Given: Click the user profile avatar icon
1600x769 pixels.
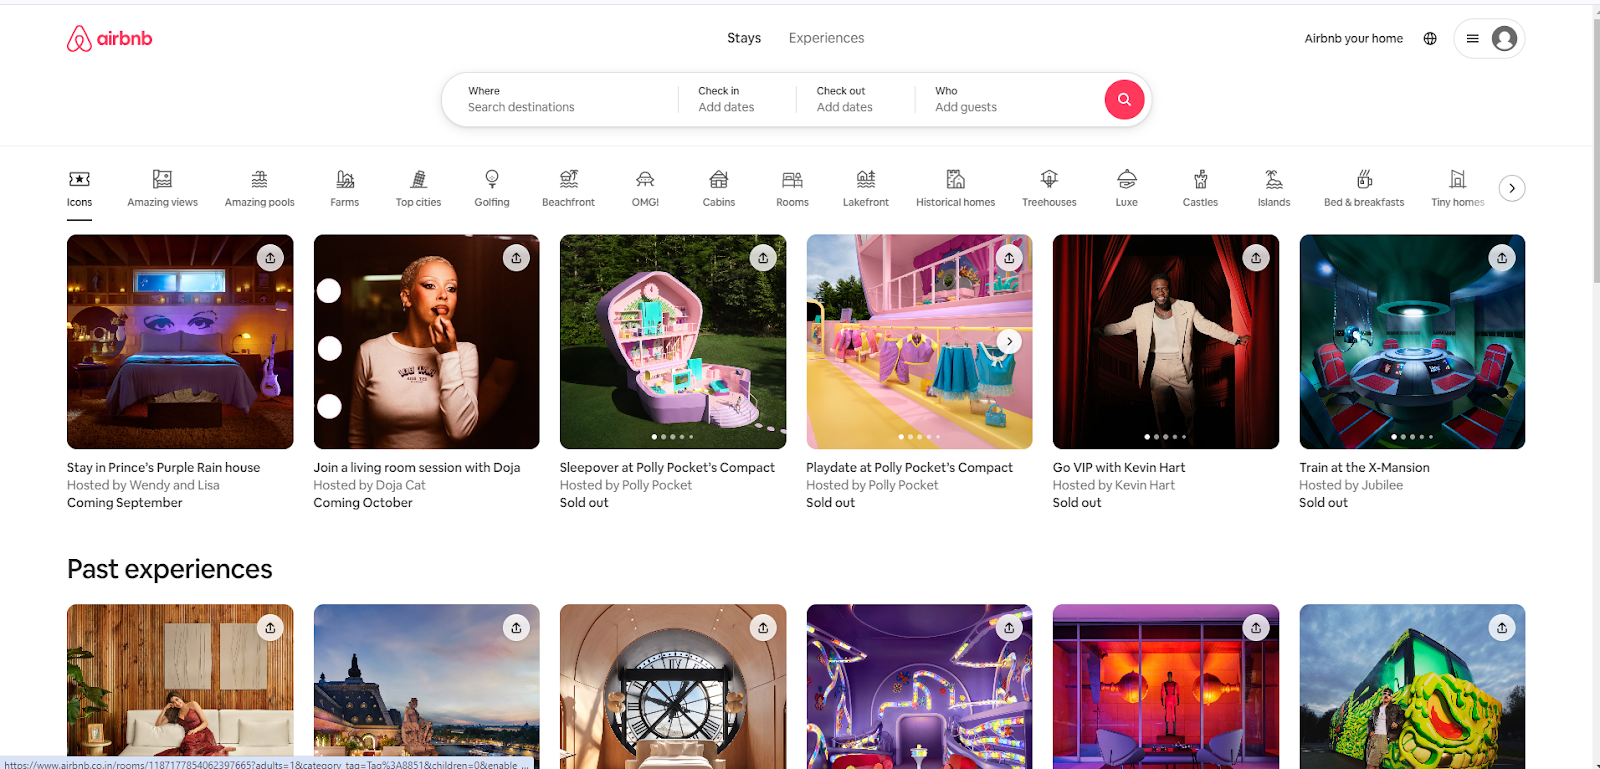Looking at the screenshot, I should [x=1504, y=38].
